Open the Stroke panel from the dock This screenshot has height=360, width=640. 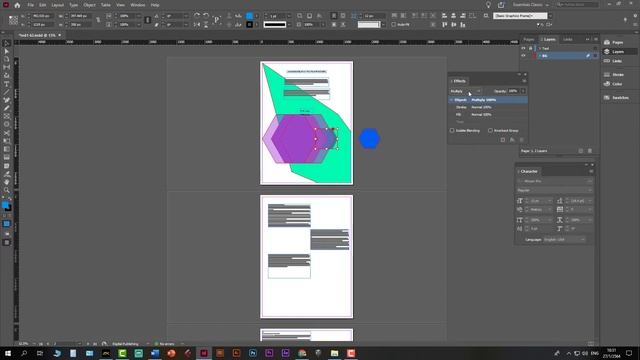614,75
